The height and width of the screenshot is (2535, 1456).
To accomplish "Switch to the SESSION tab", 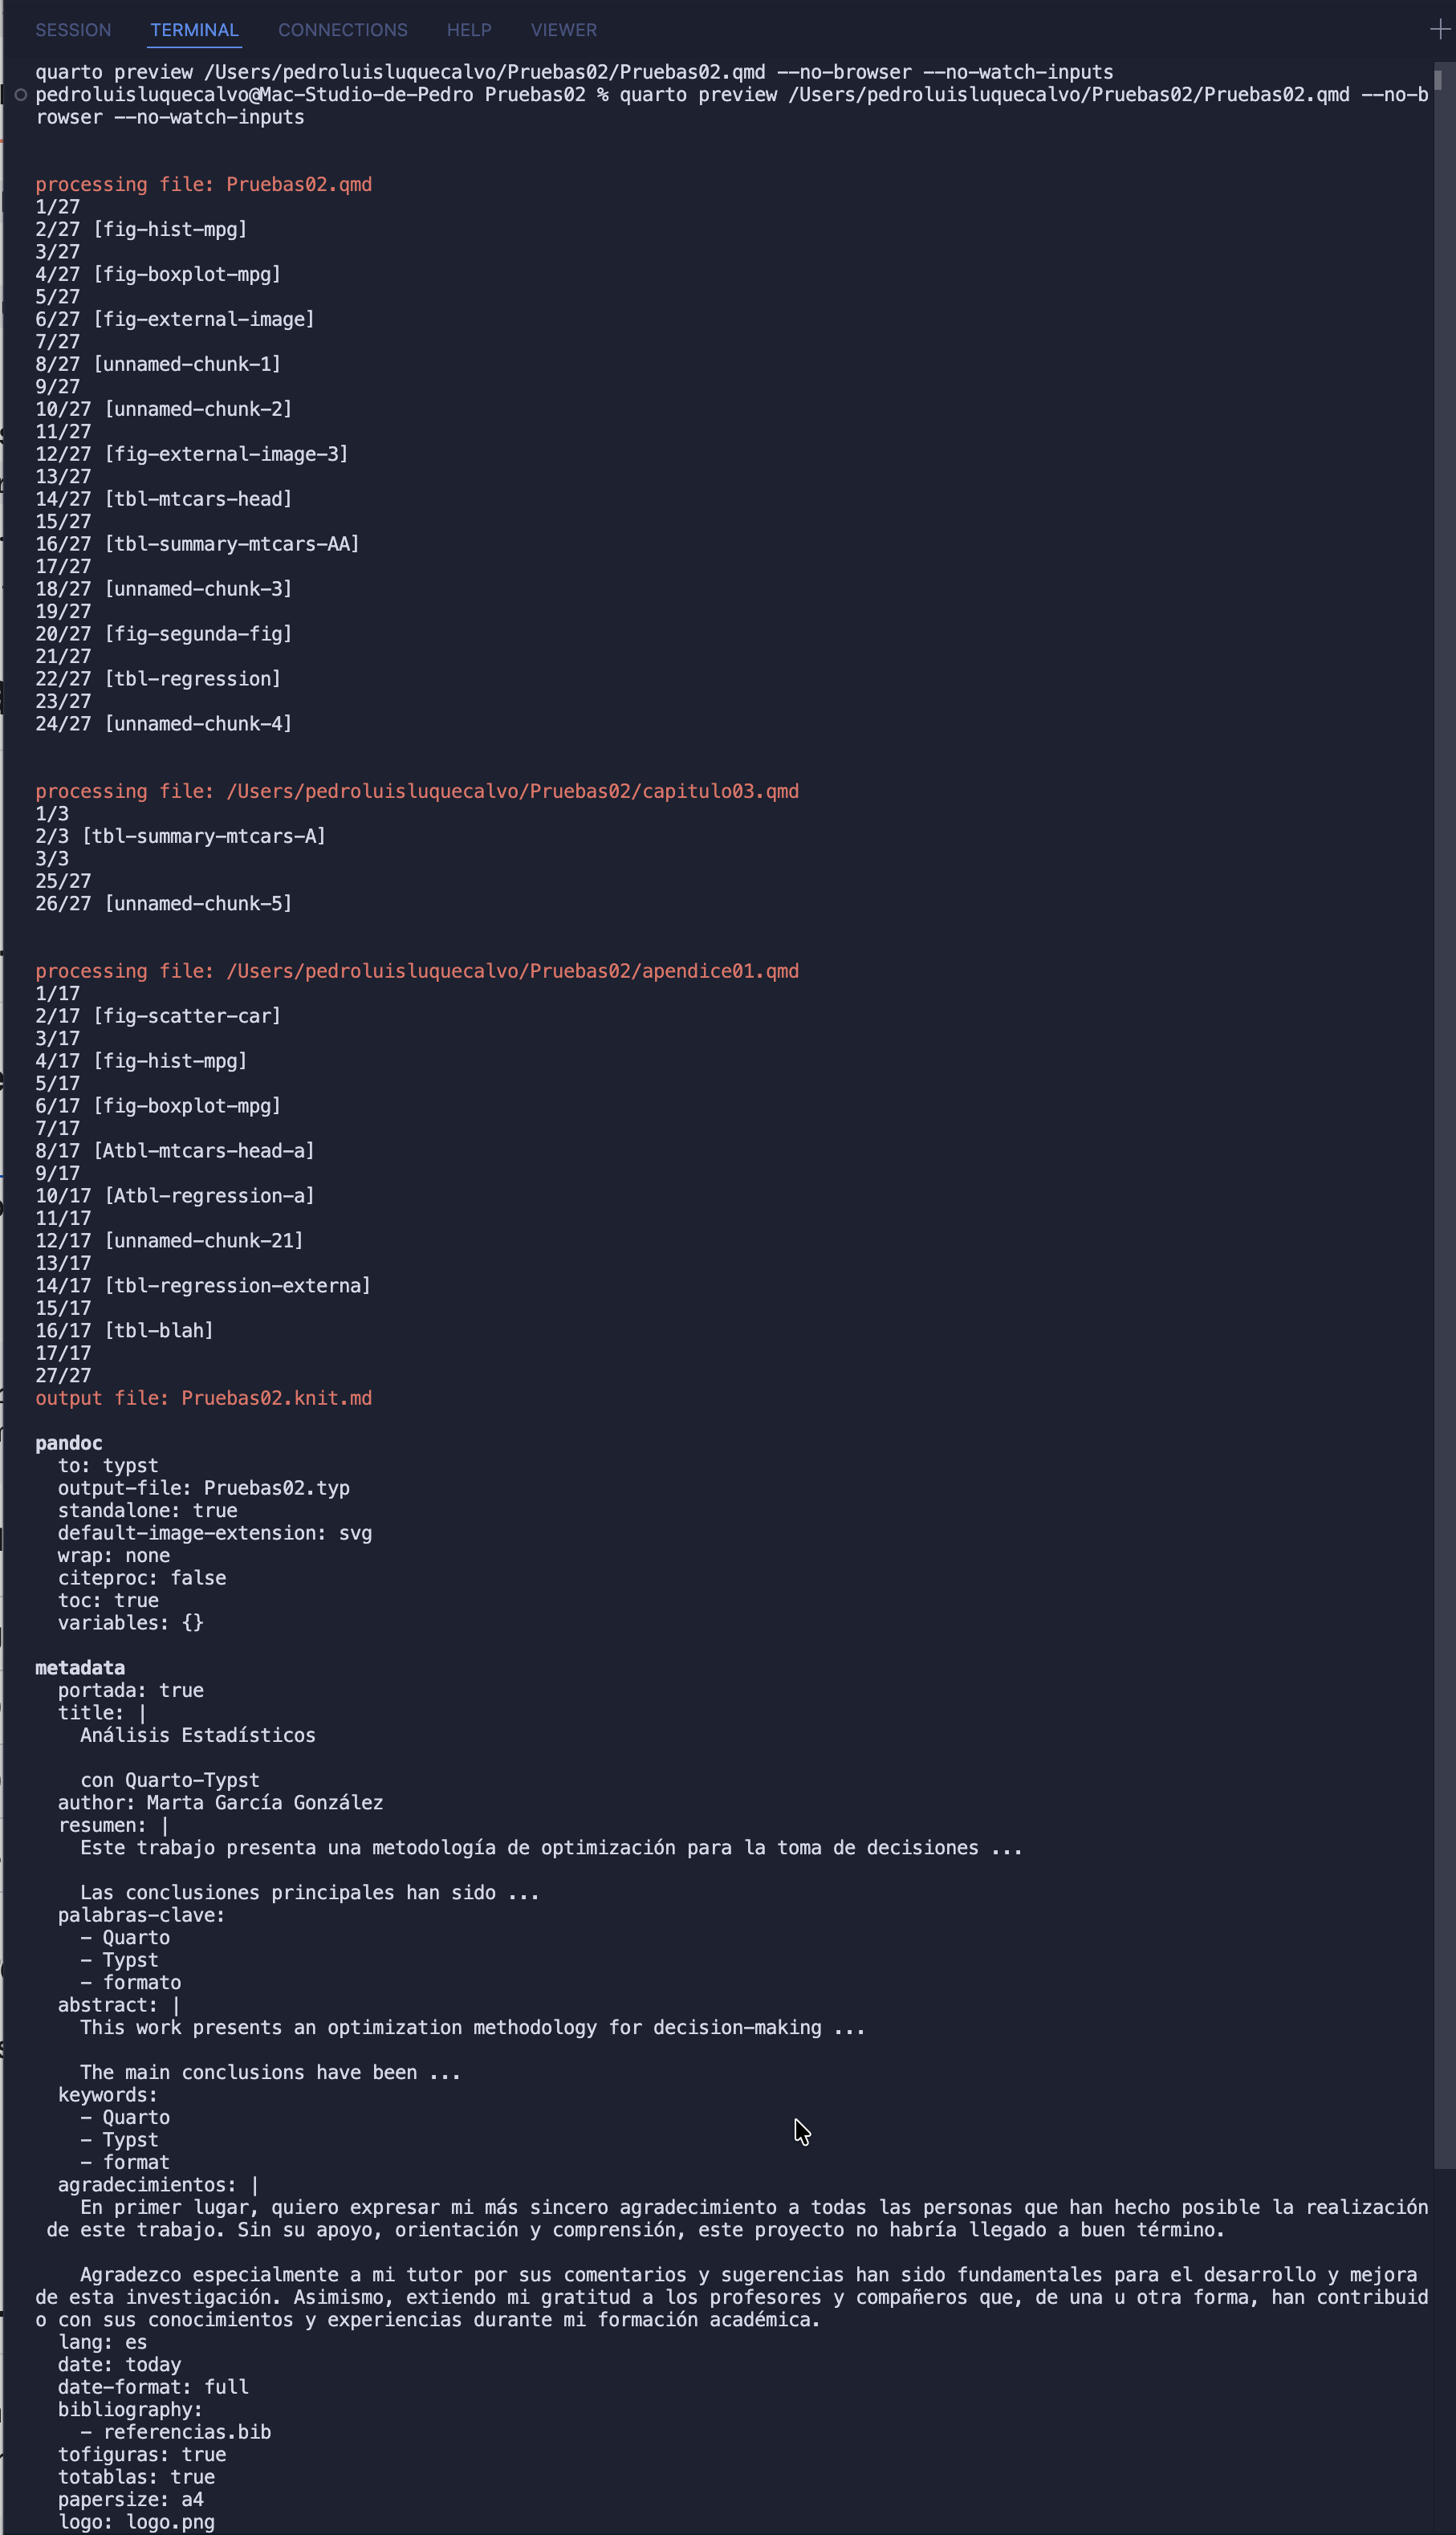I will click(73, 30).
